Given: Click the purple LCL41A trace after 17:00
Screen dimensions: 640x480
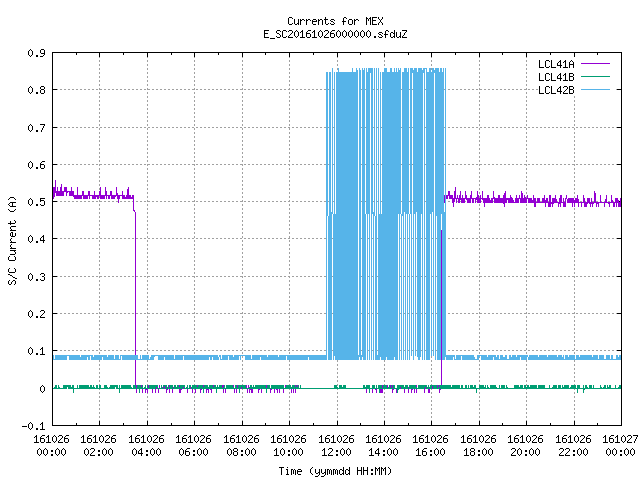Looking at the screenshot, I should [533, 199].
